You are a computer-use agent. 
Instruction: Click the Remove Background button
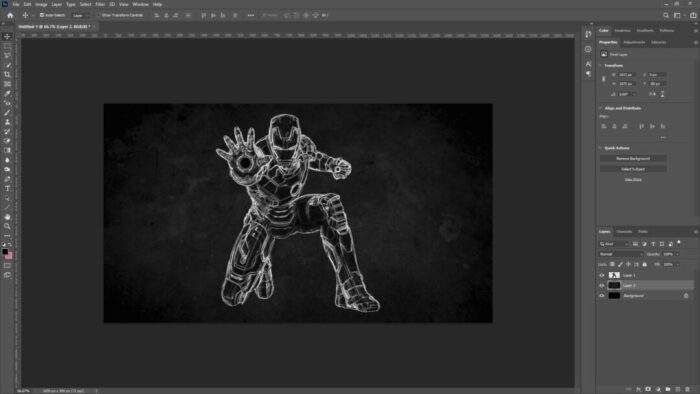(633, 158)
